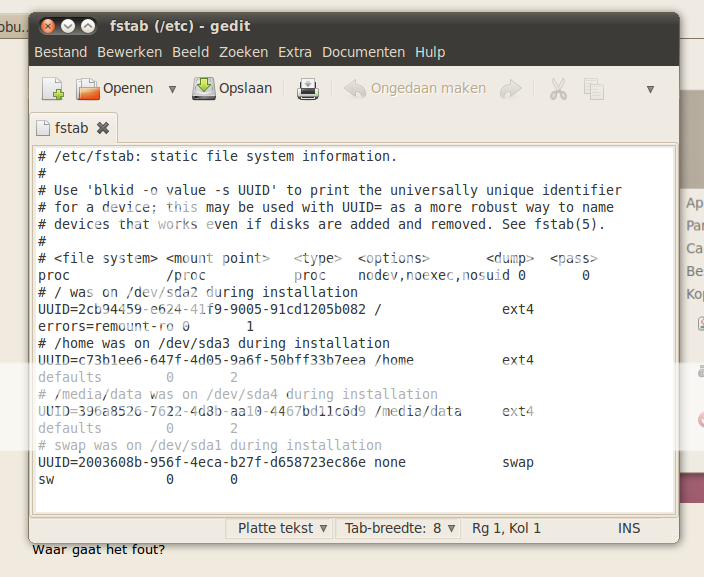Click the '# /home was on /dev/sda3' comment
The image size is (704, 577).
(x=214, y=344)
